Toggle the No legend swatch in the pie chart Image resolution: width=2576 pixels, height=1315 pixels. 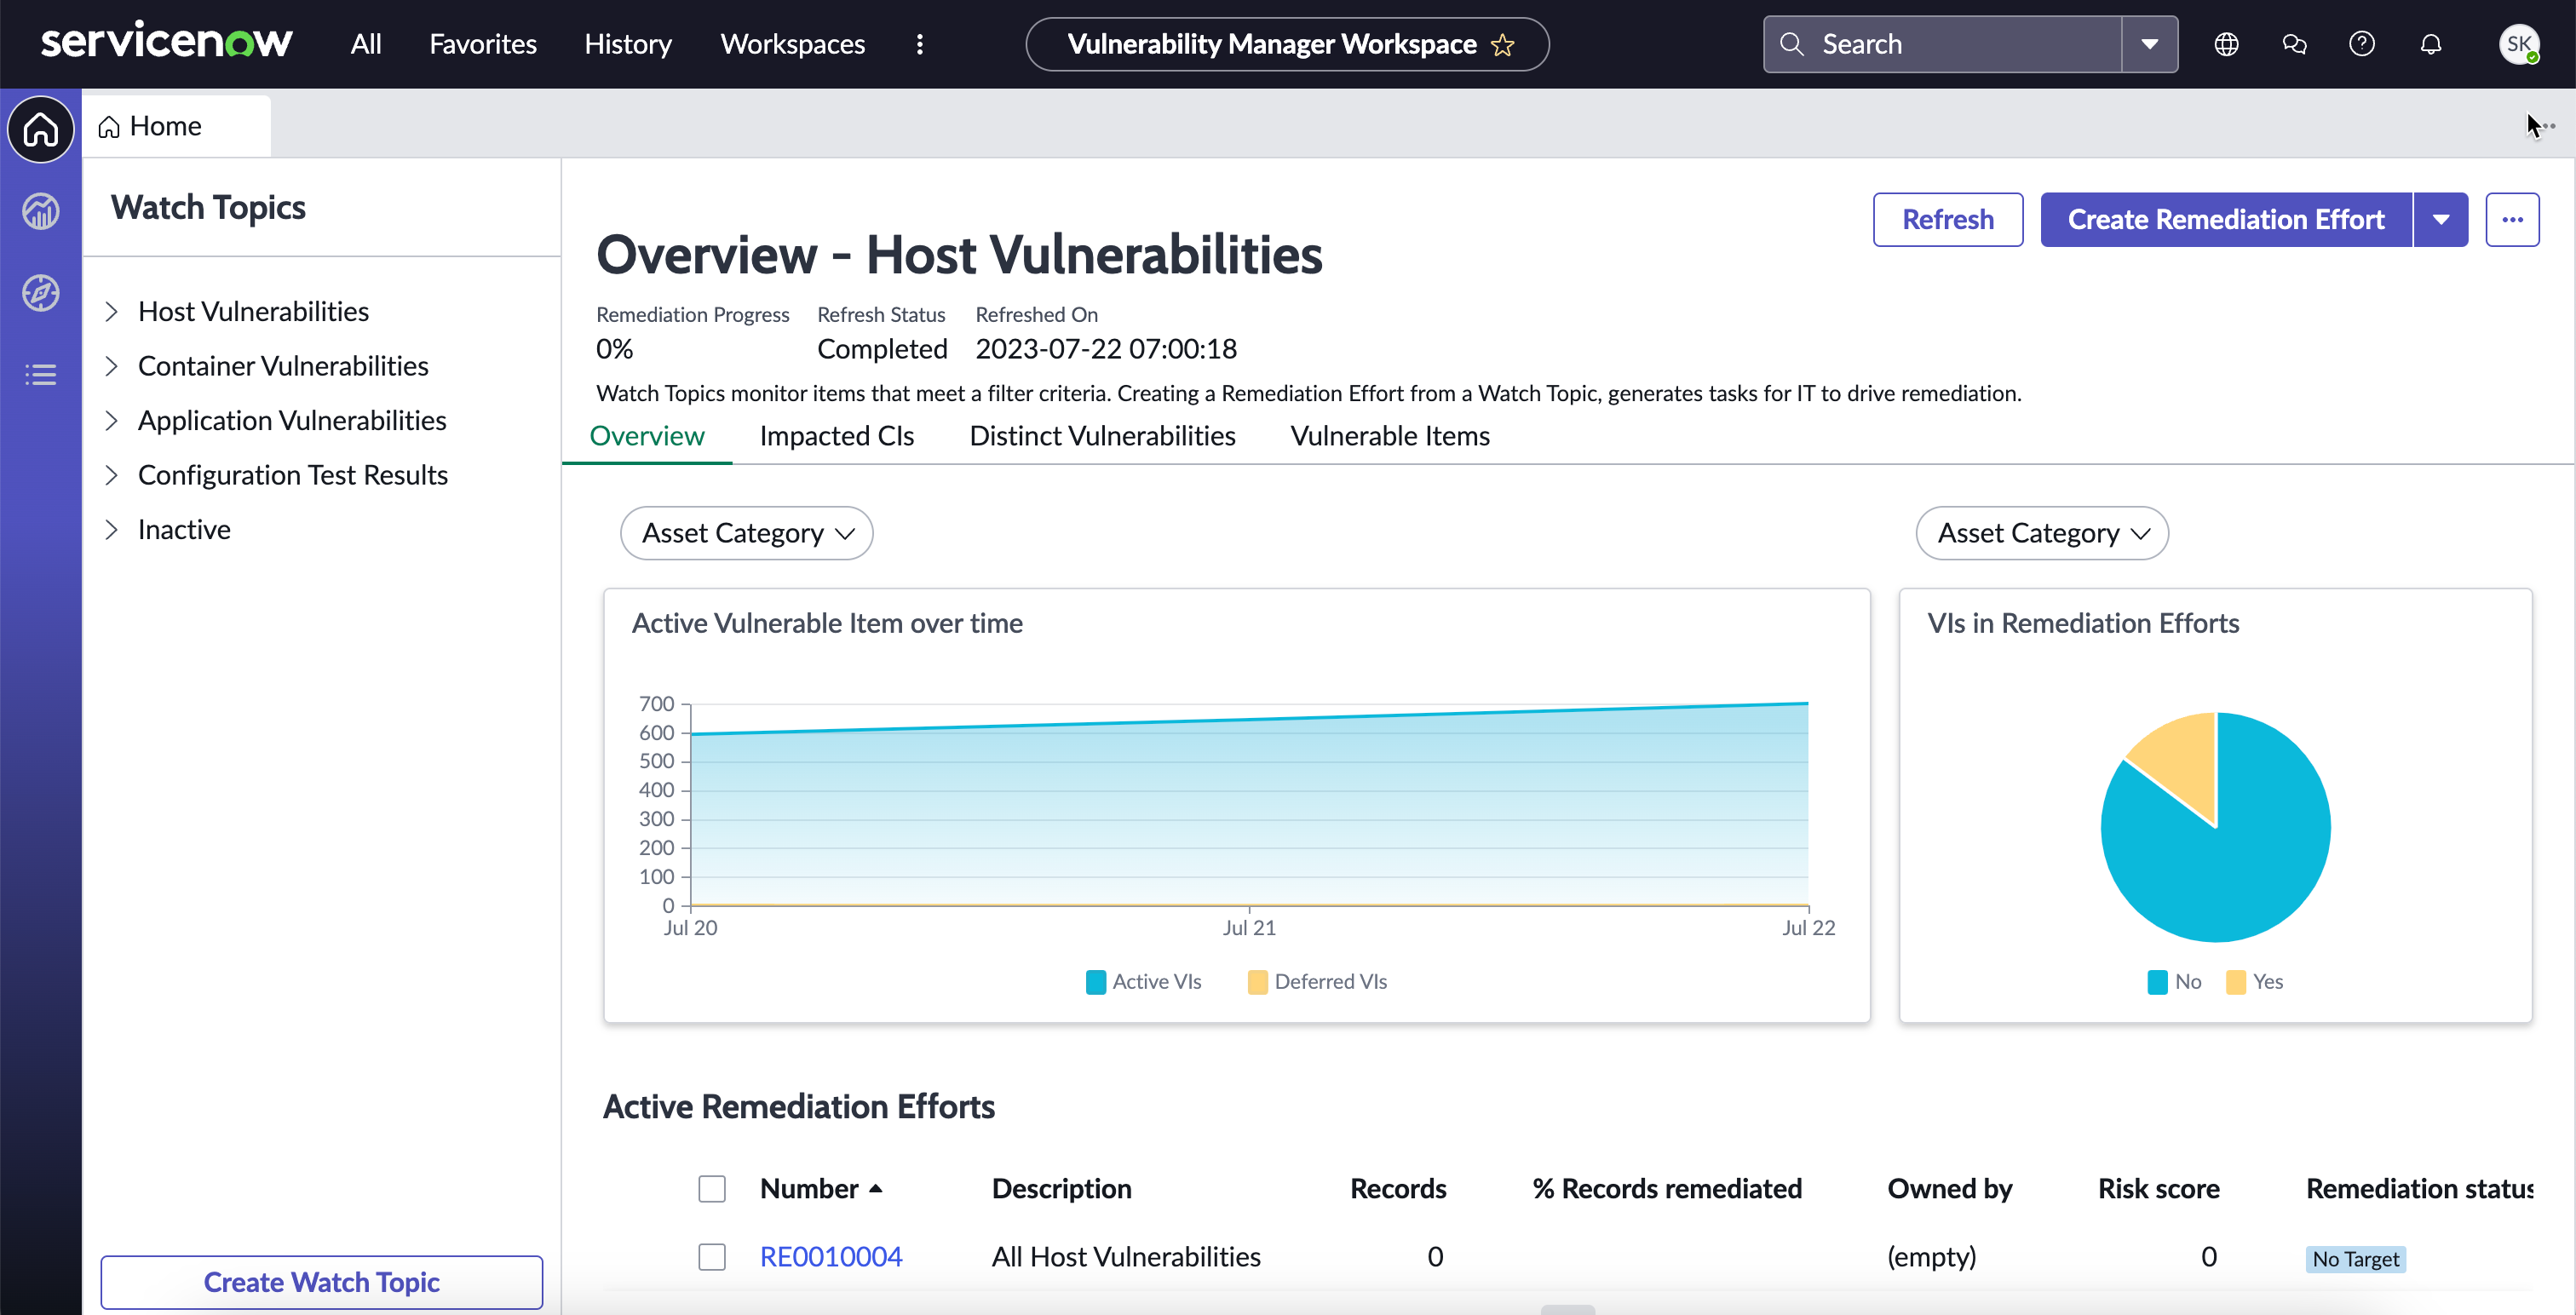(2158, 982)
